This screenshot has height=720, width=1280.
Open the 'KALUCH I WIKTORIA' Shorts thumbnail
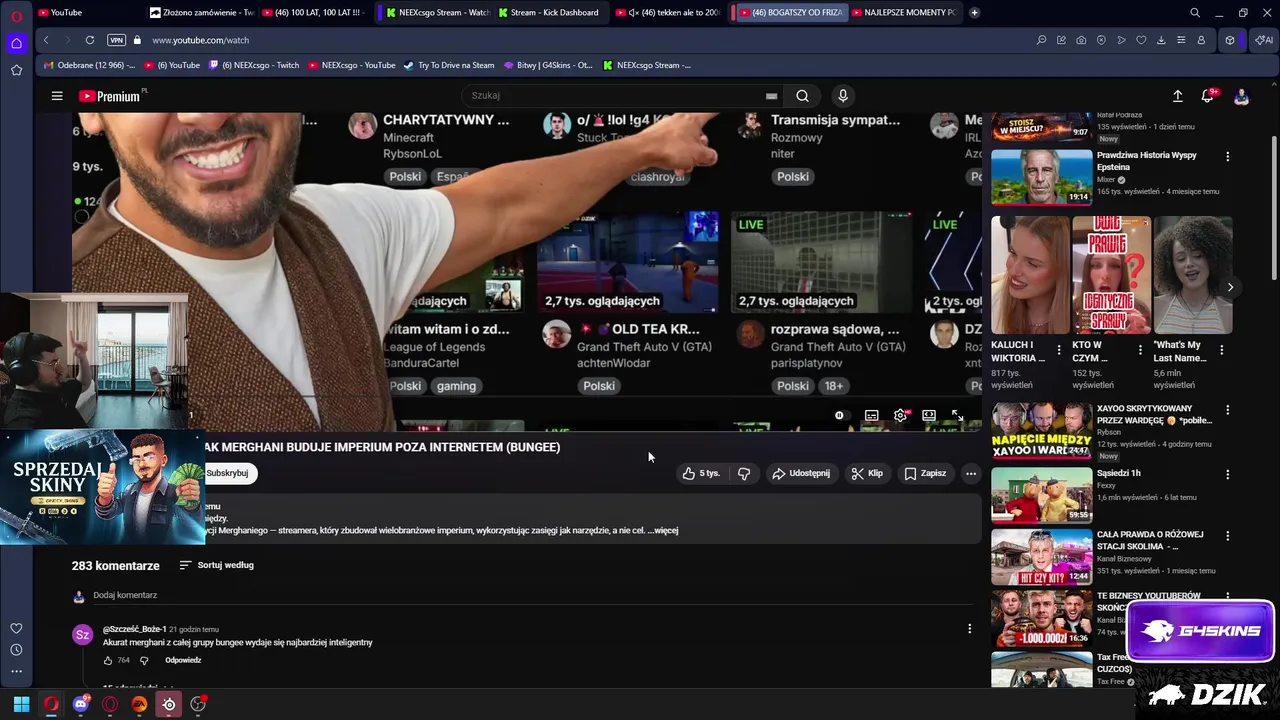(x=1030, y=275)
